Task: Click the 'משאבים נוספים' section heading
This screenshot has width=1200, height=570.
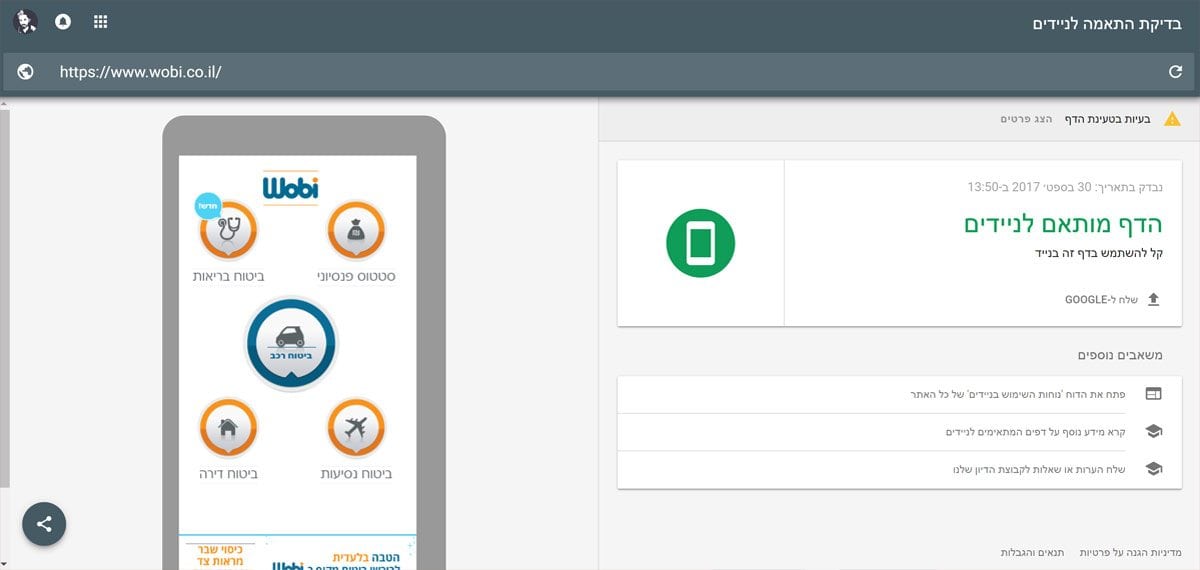Action: (1120, 355)
